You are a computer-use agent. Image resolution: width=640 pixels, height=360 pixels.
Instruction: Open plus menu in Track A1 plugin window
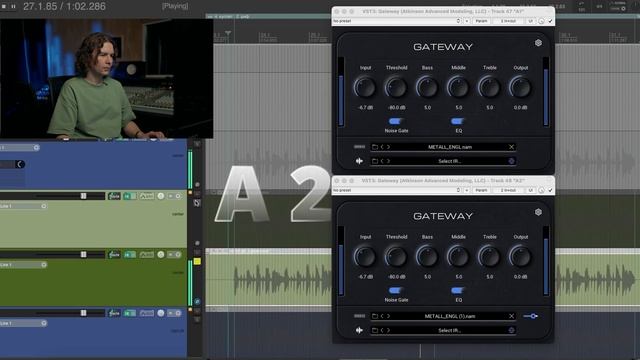point(467,21)
